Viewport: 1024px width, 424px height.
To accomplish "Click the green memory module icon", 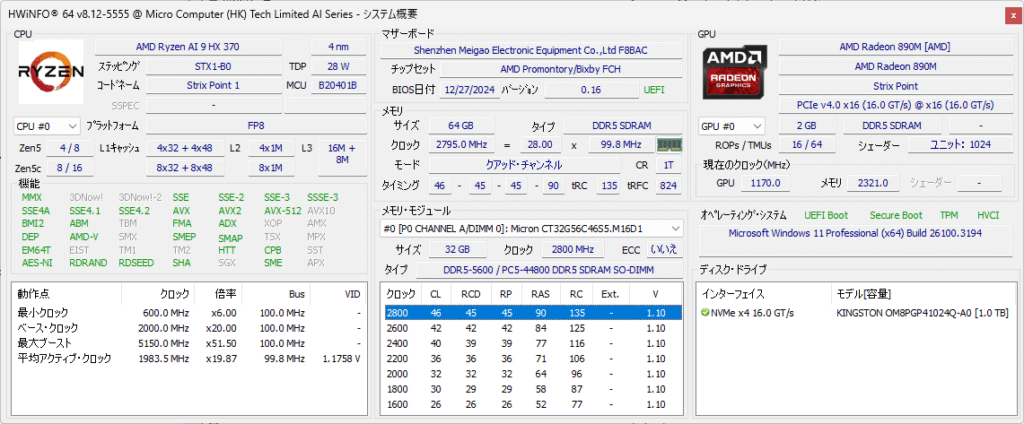I will [669, 144].
